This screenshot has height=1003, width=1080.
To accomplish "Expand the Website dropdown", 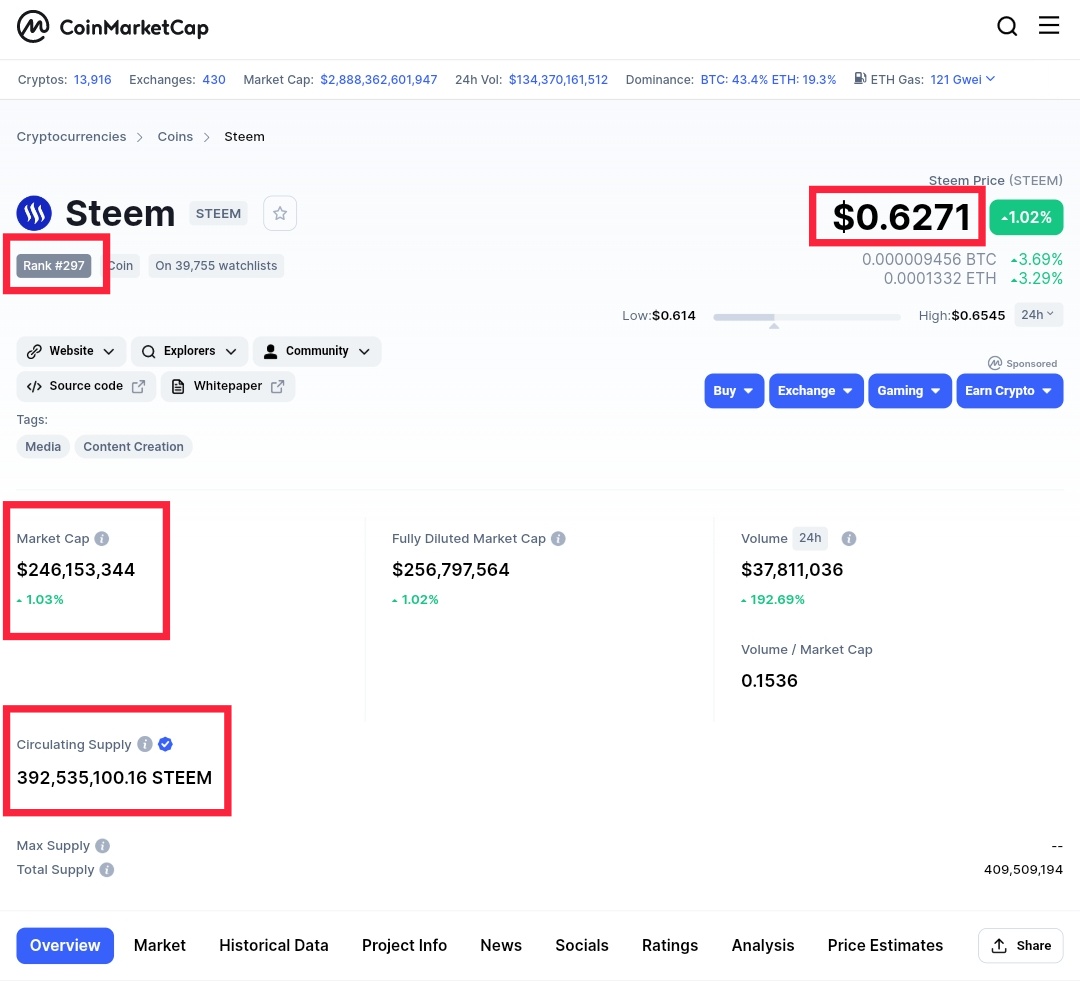I will pyautogui.click(x=71, y=351).
